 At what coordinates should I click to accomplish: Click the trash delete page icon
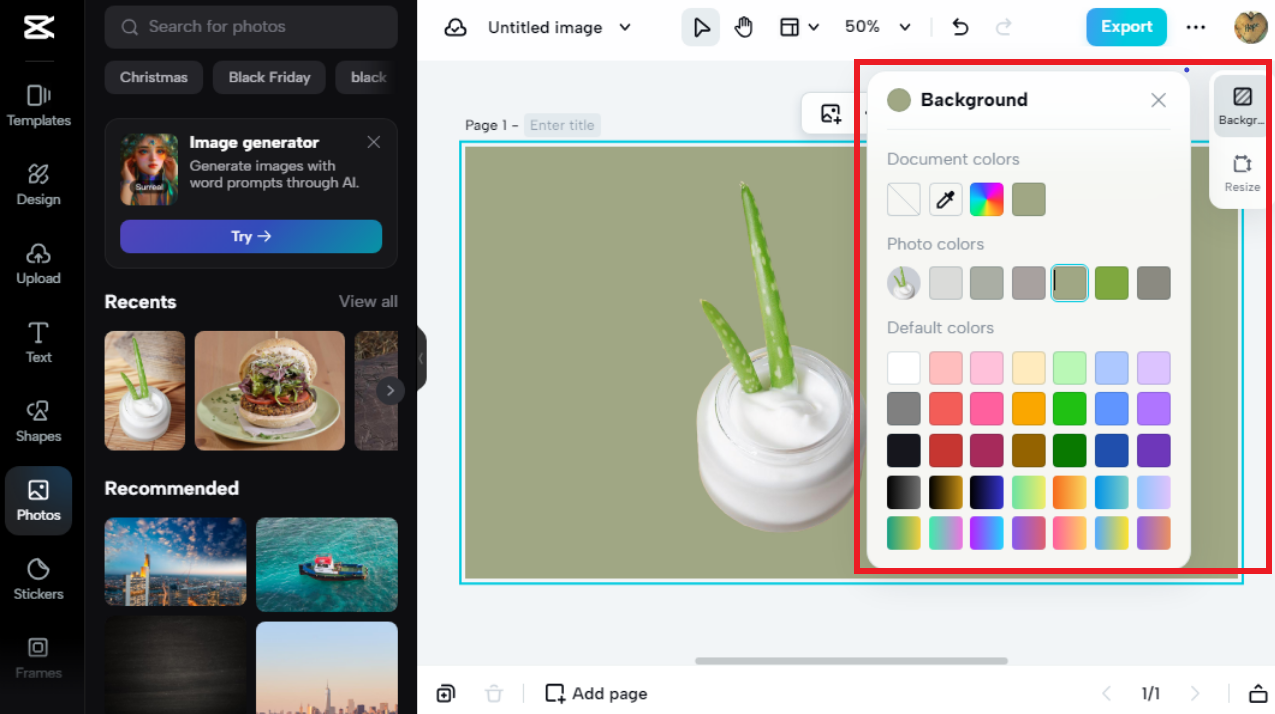(494, 693)
